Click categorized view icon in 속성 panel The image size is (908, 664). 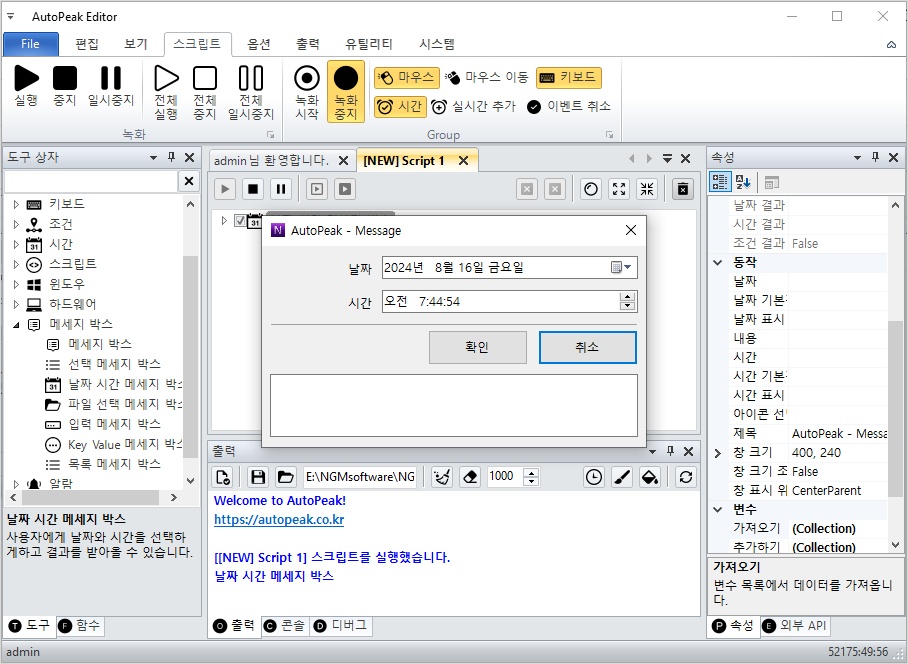(720, 182)
